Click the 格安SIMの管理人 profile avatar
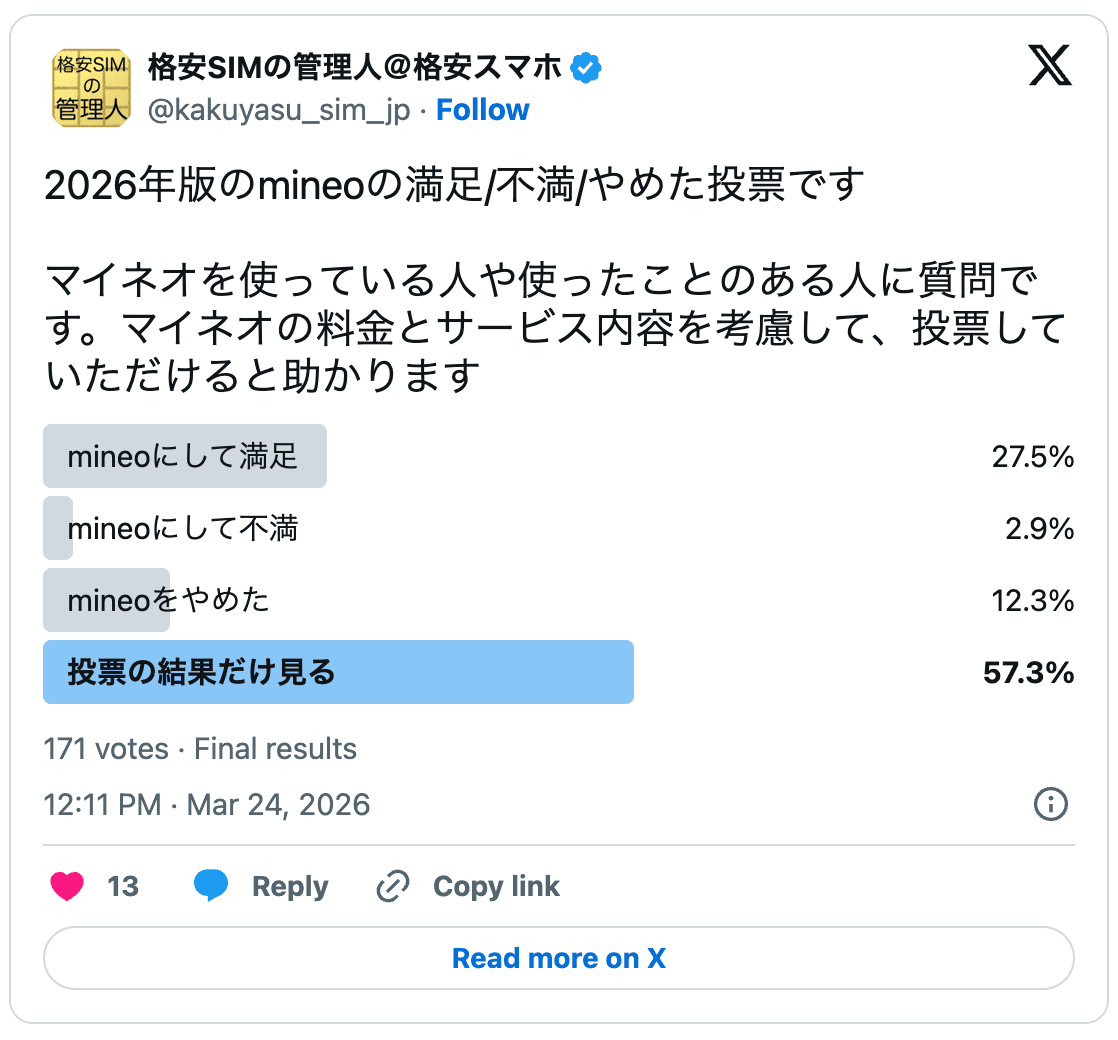This screenshot has width=1118, height=1040. click(x=90, y=88)
